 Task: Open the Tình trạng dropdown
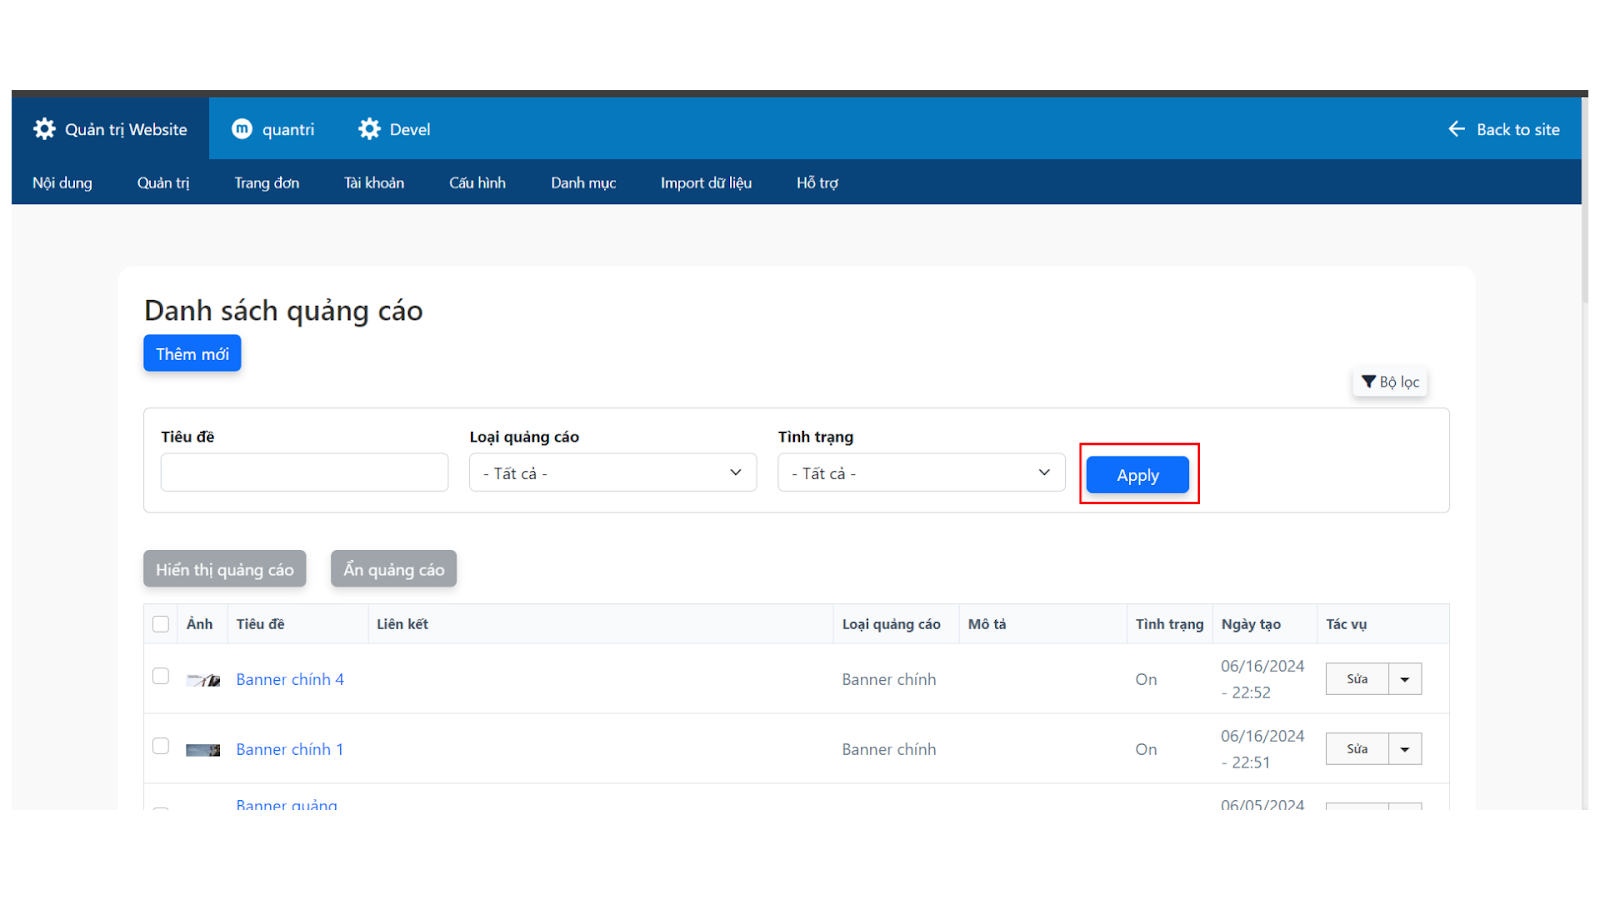click(921, 473)
